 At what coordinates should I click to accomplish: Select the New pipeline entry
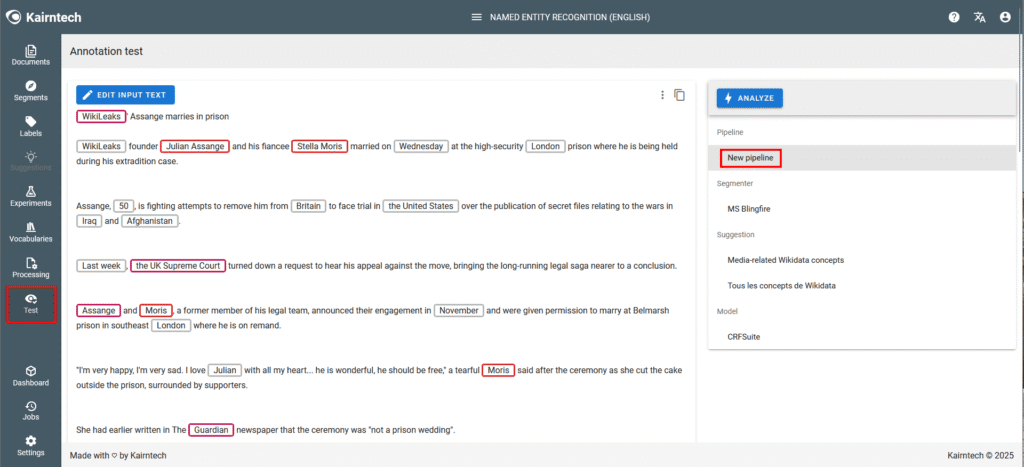click(x=749, y=158)
